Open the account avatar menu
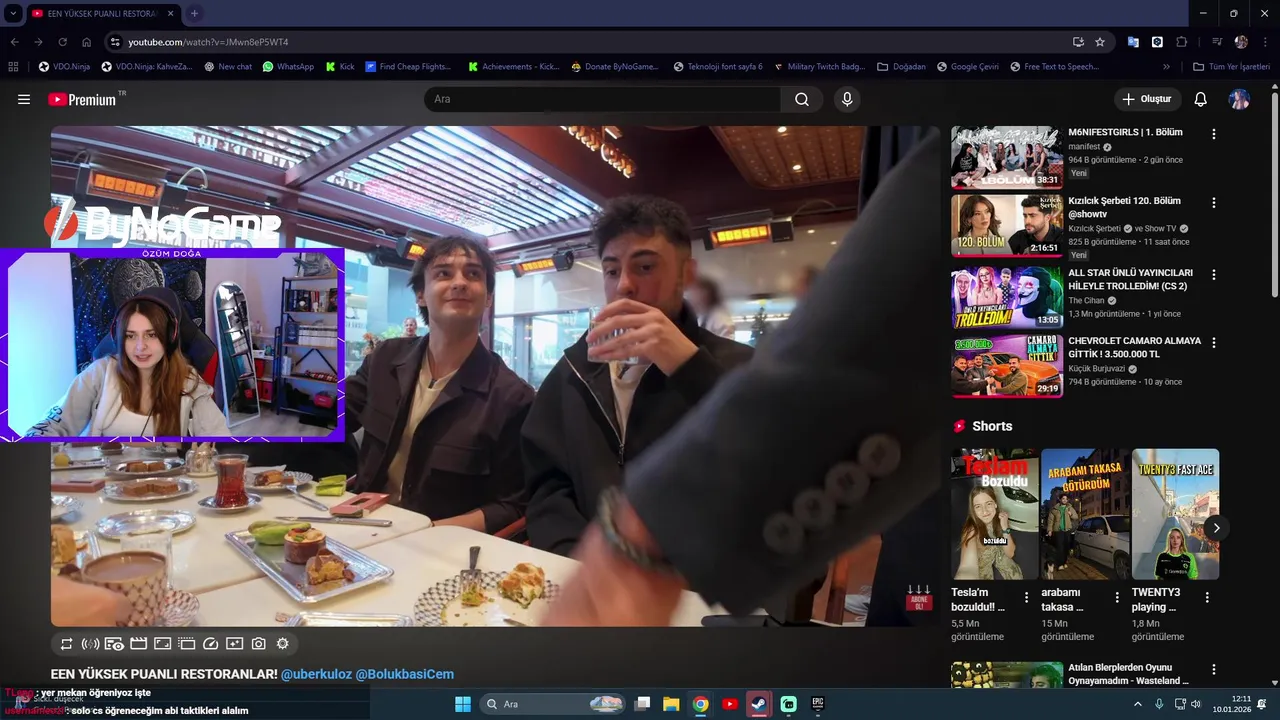The height and width of the screenshot is (720, 1280). tap(1239, 99)
